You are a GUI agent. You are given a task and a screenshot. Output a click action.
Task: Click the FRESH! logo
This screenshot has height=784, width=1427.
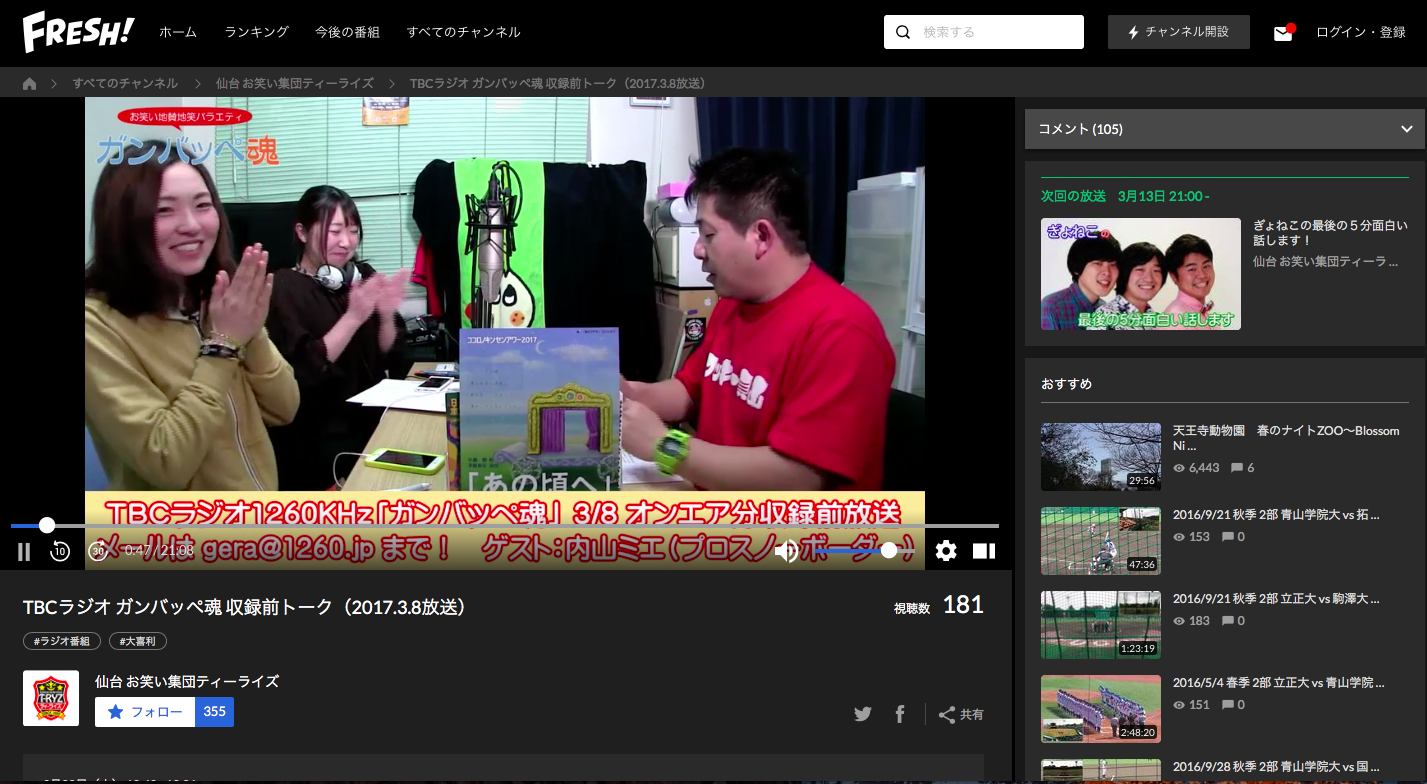pos(79,32)
